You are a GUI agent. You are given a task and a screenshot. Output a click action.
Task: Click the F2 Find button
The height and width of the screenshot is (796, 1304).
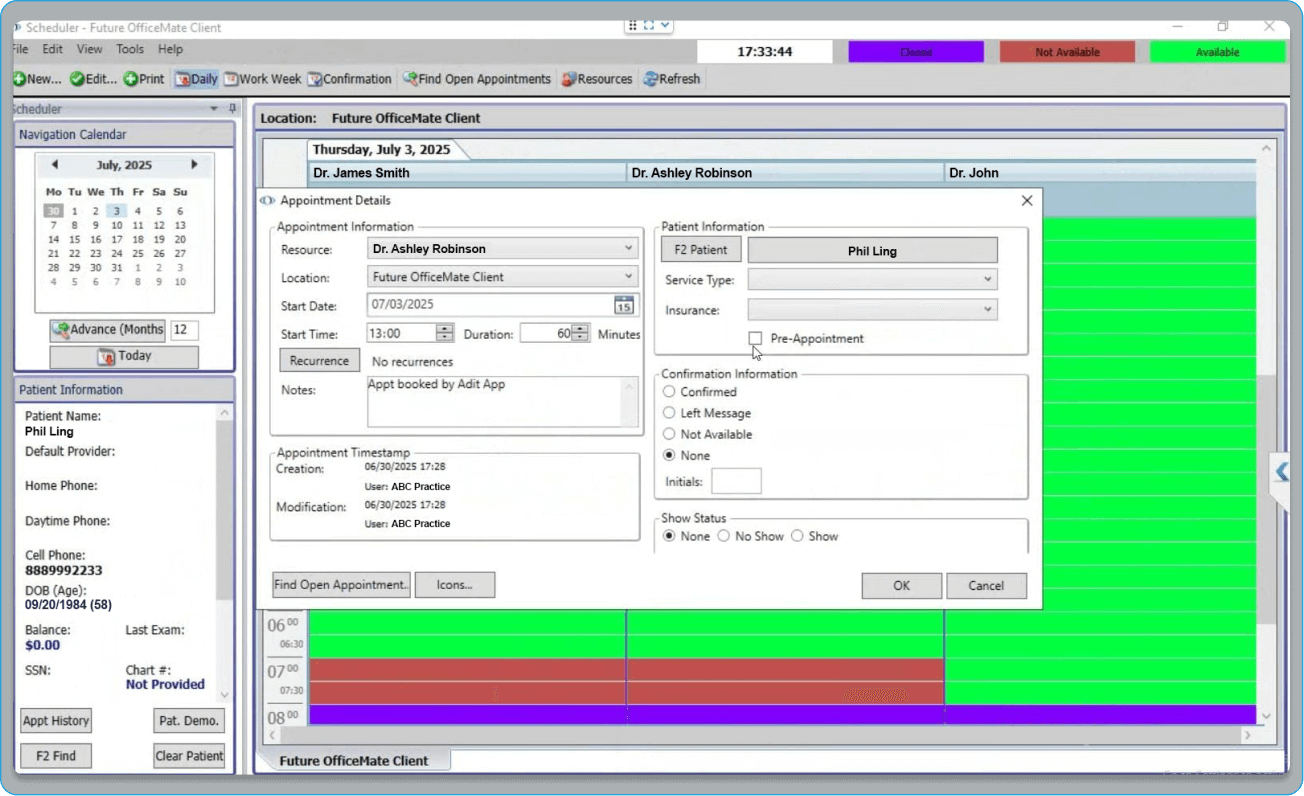(x=56, y=756)
